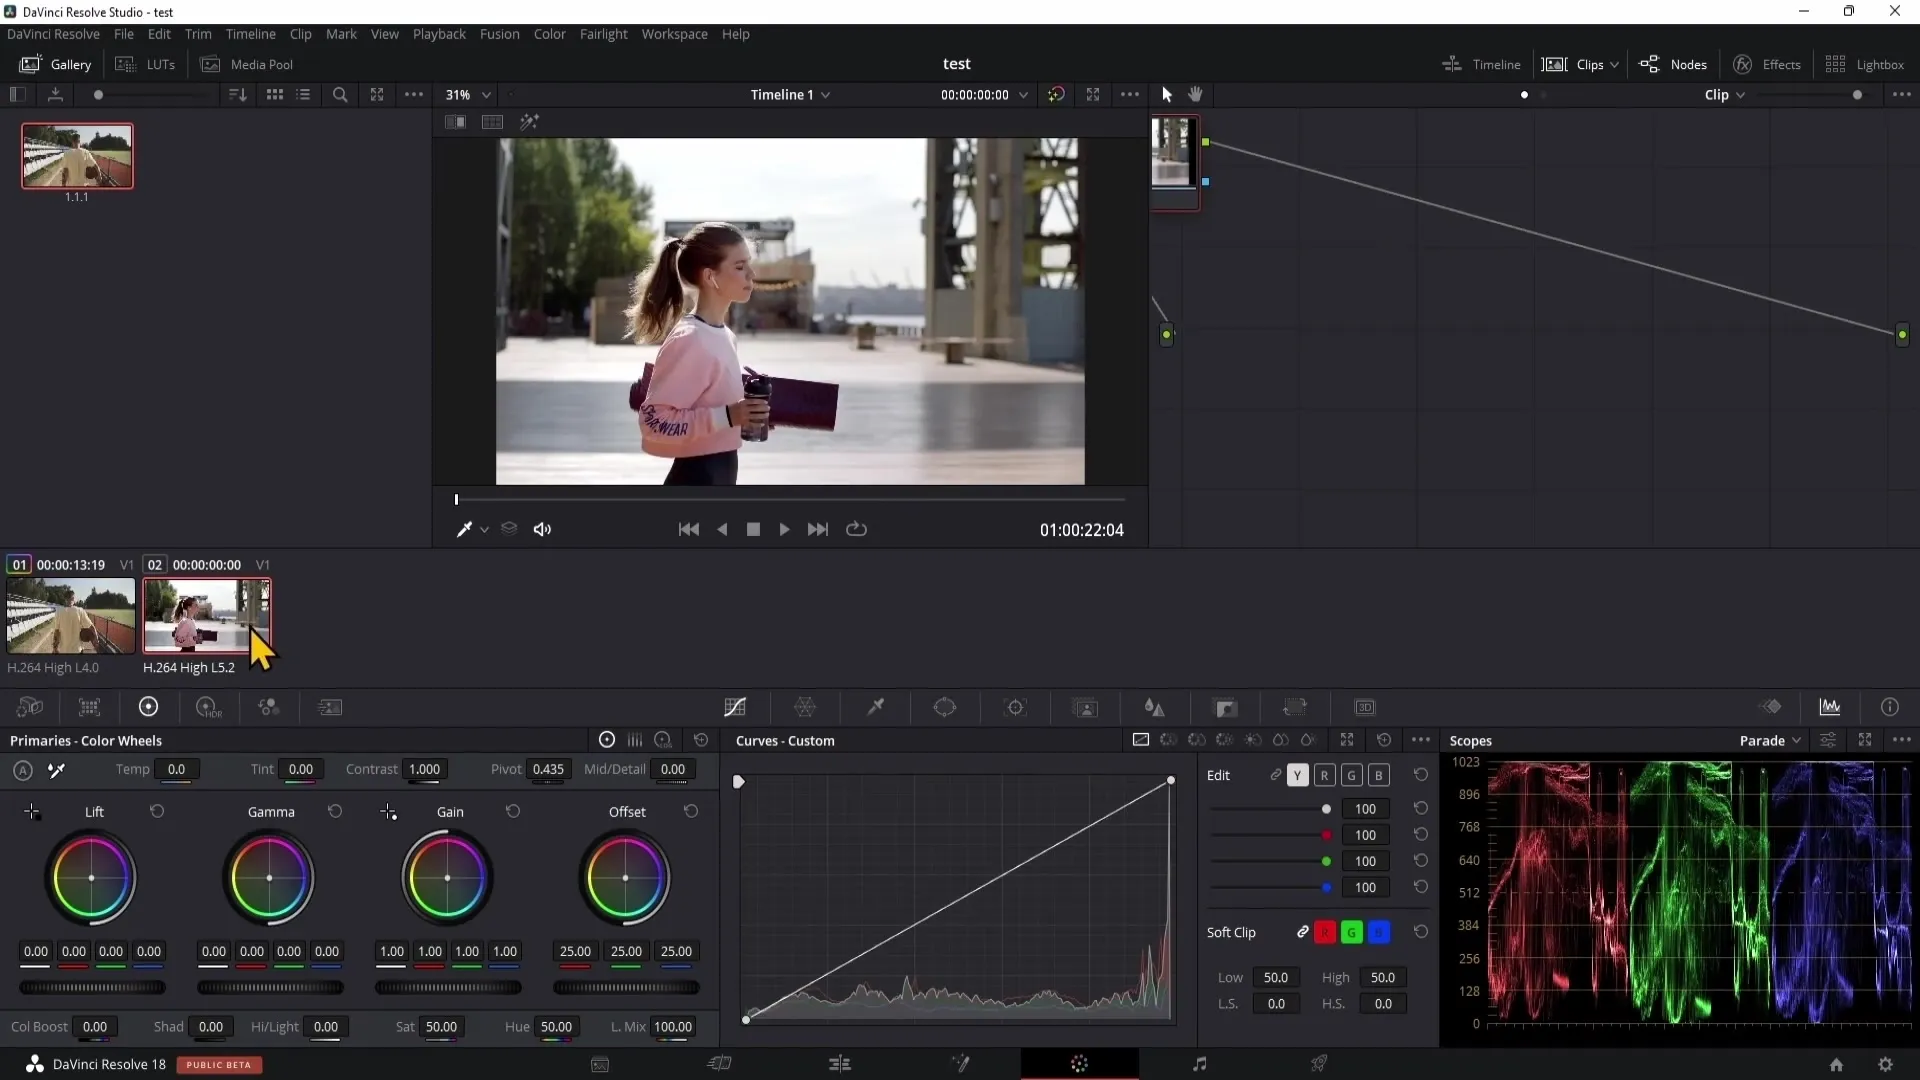Toggle loop playback
This screenshot has width=1920, height=1080.
tap(856, 529)
